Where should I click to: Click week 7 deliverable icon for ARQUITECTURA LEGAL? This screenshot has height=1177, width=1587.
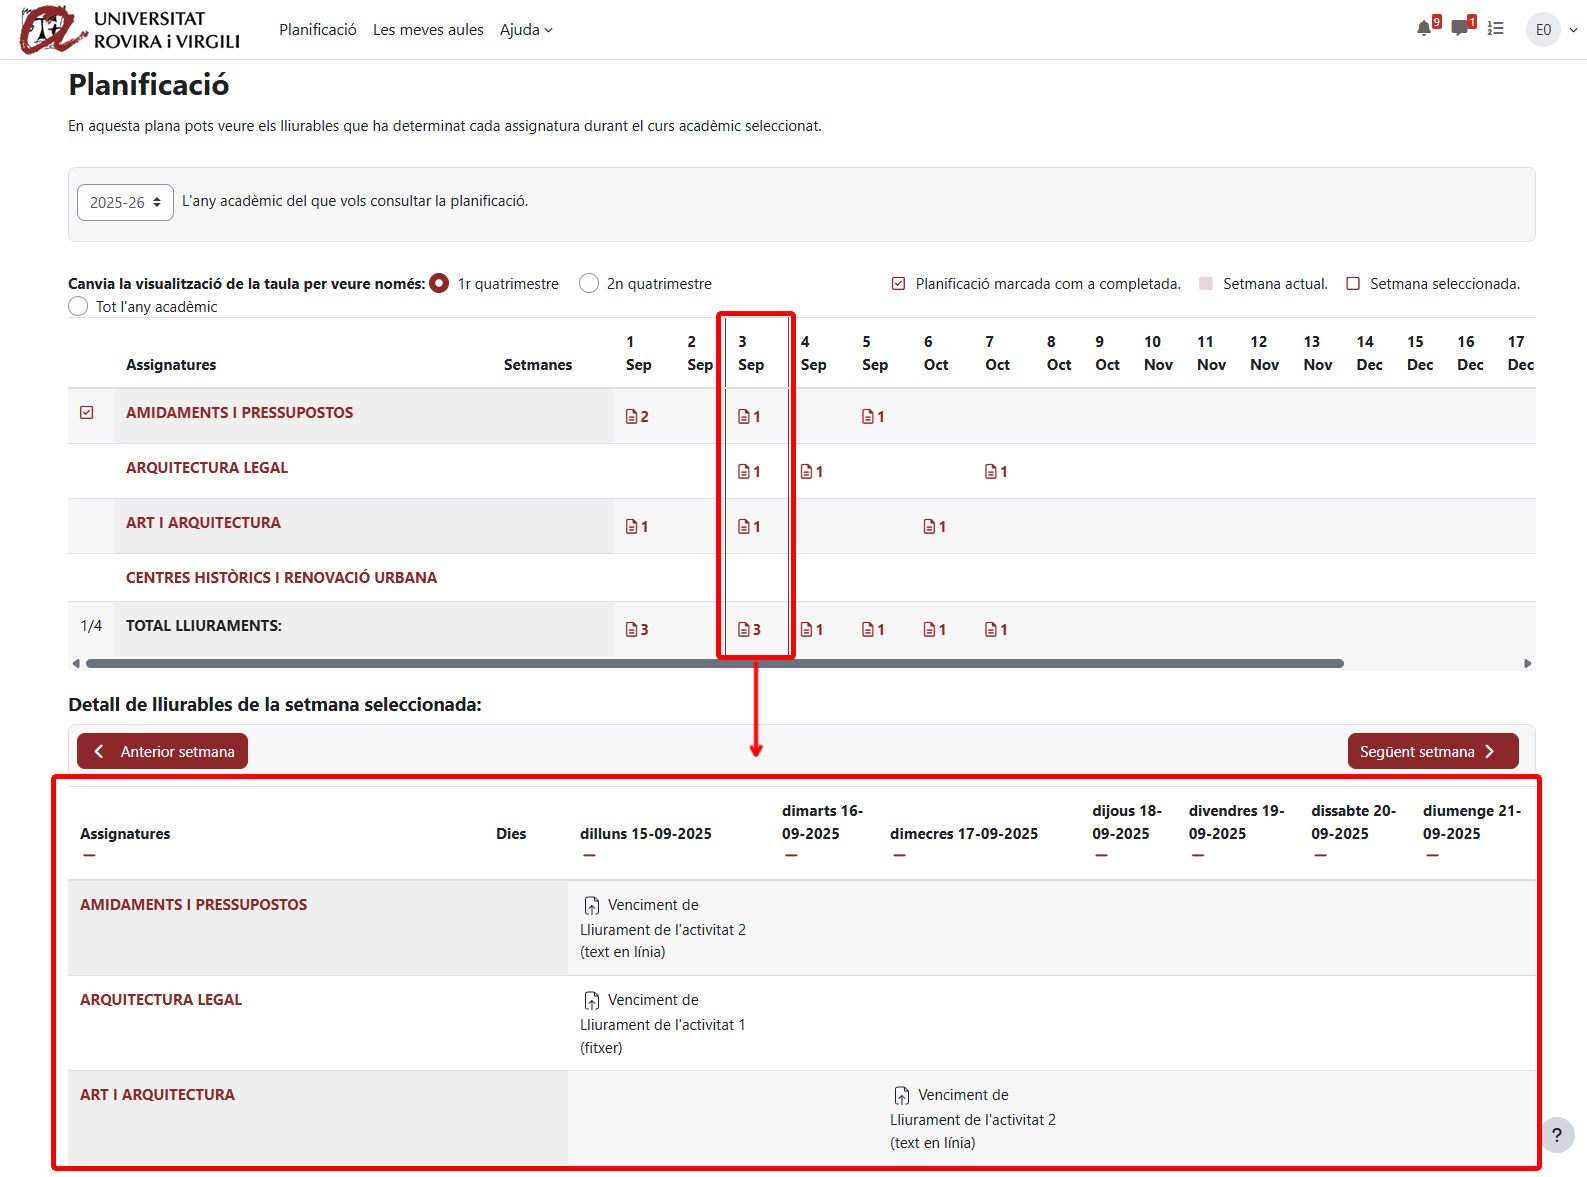point(996,472)
